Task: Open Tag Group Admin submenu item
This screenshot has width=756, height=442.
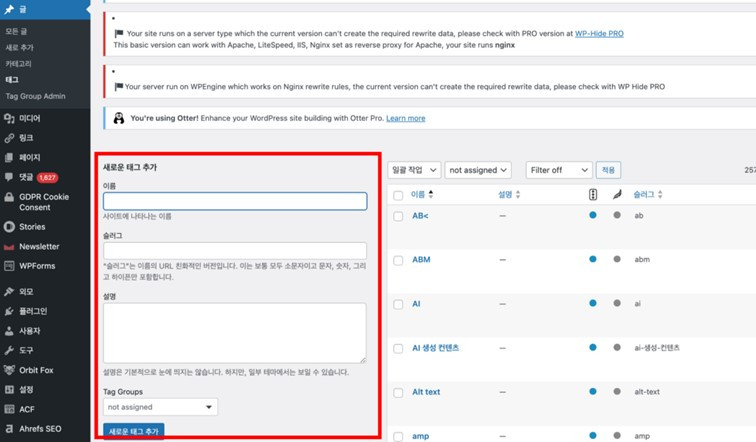Action: tap(36, 96)
